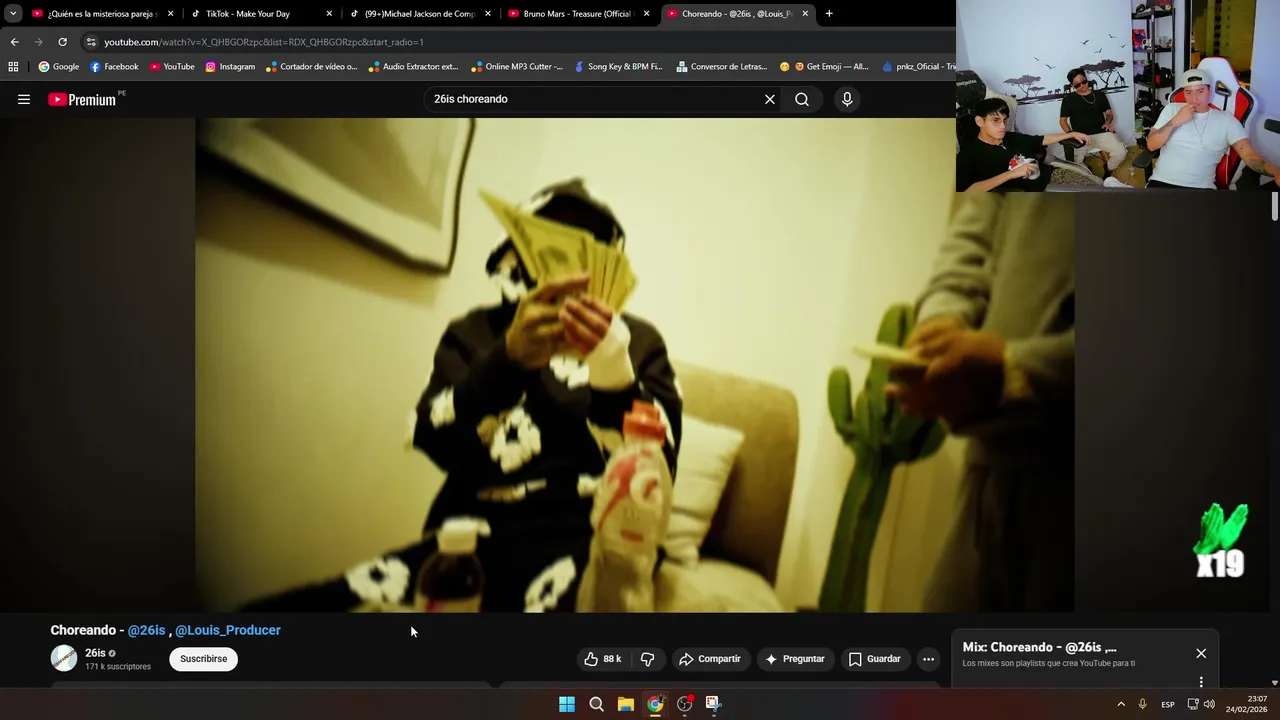Open the Google bookmark
Screen dimensions: 1280x720
point(59,67)
